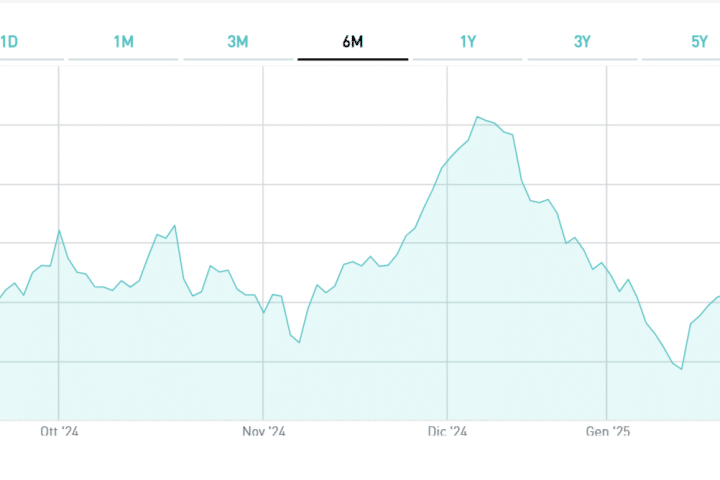Click the chart line's rightmost visible point

[x=718, y=297]
